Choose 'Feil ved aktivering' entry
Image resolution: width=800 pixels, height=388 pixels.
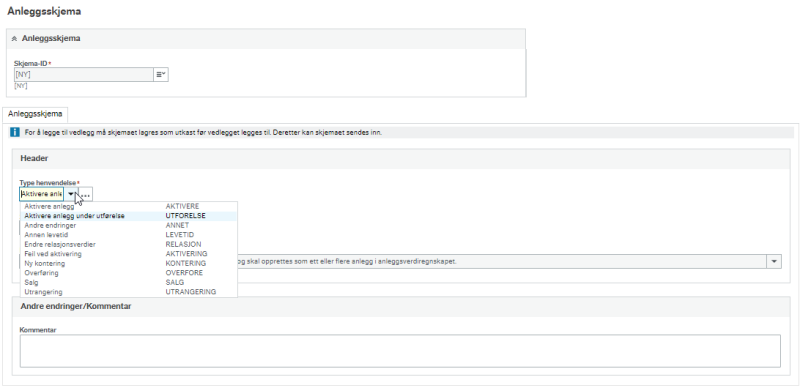click(53, 254)
